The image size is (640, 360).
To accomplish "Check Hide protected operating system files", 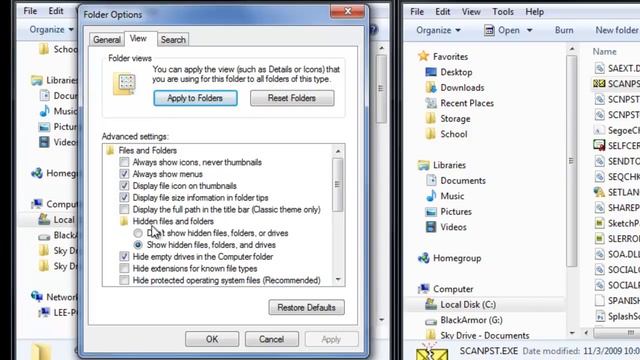I will pyautogui.click(x=124, y=280).
